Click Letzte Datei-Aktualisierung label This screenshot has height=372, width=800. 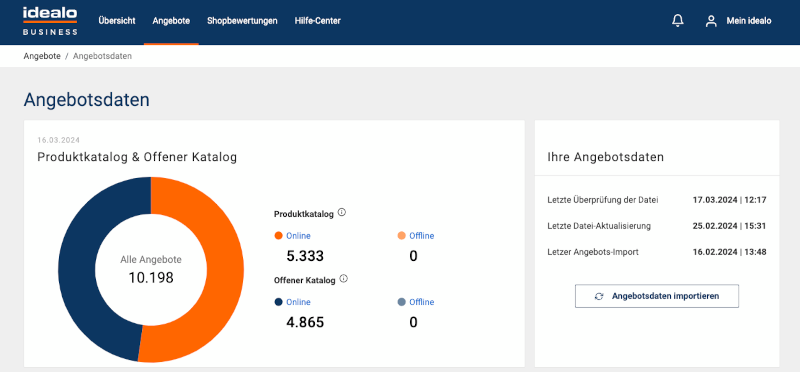(599, 226)
